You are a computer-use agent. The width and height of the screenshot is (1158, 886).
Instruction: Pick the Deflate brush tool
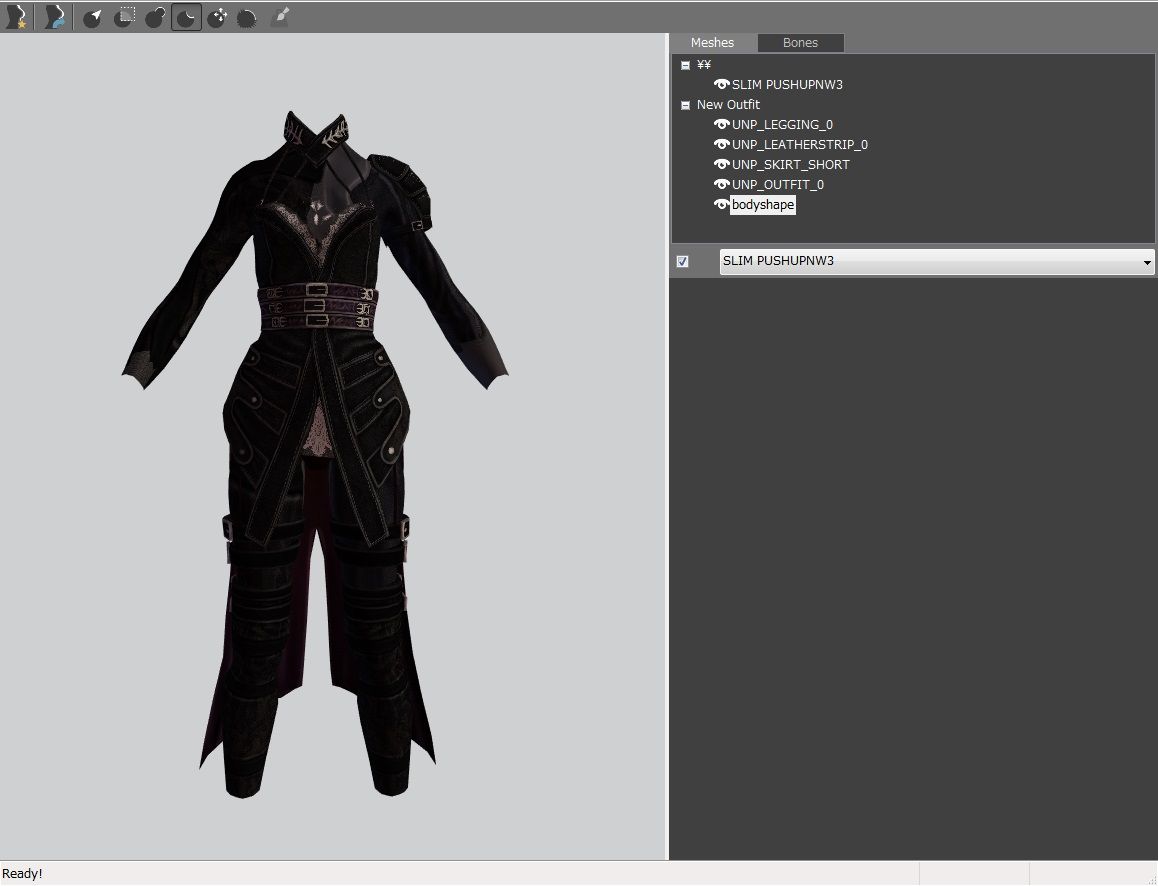[186, 17]
